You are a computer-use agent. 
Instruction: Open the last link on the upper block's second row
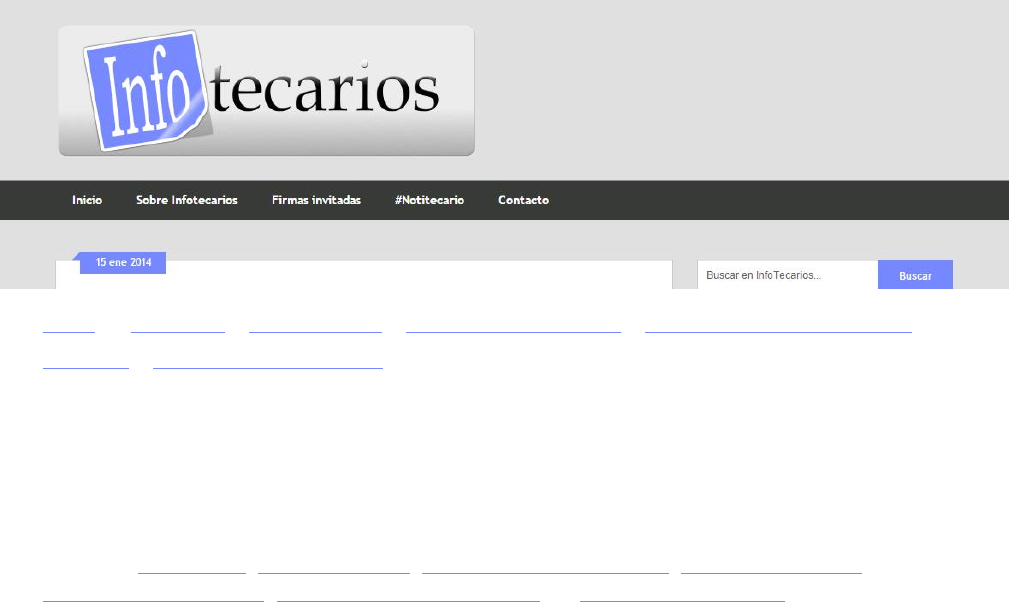[x=267, y=366]
